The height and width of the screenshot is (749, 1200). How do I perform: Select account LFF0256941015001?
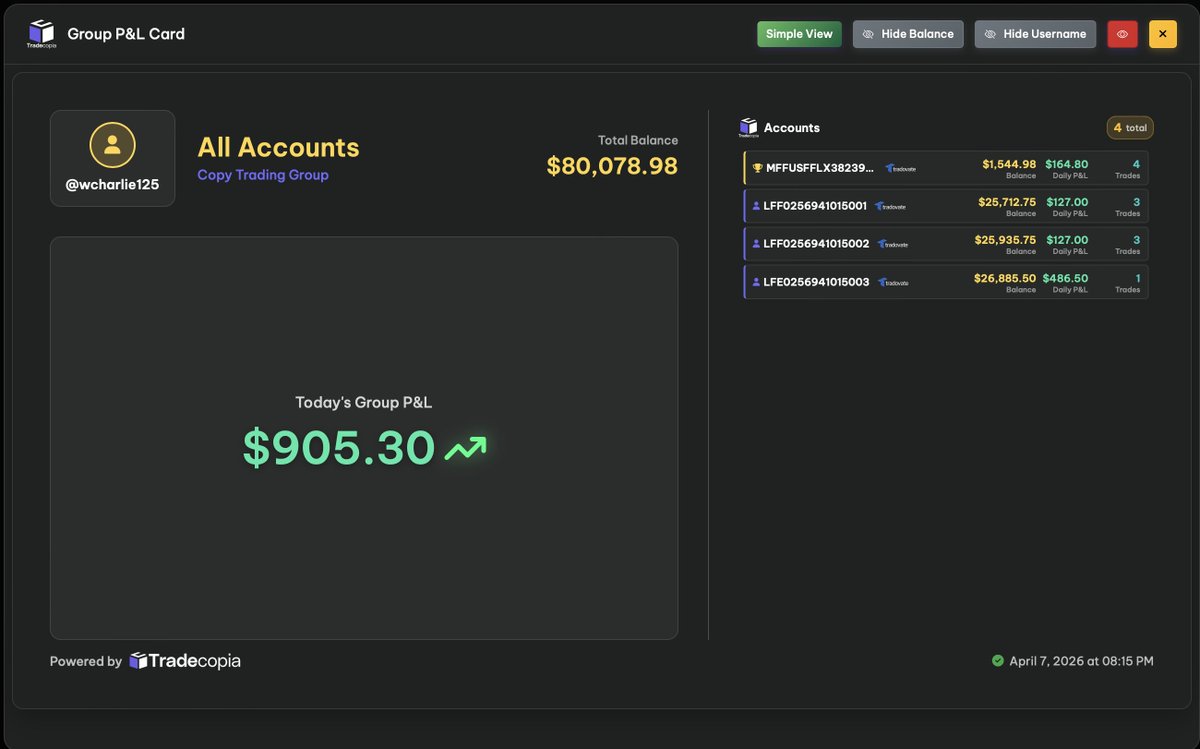click(815, 206)
